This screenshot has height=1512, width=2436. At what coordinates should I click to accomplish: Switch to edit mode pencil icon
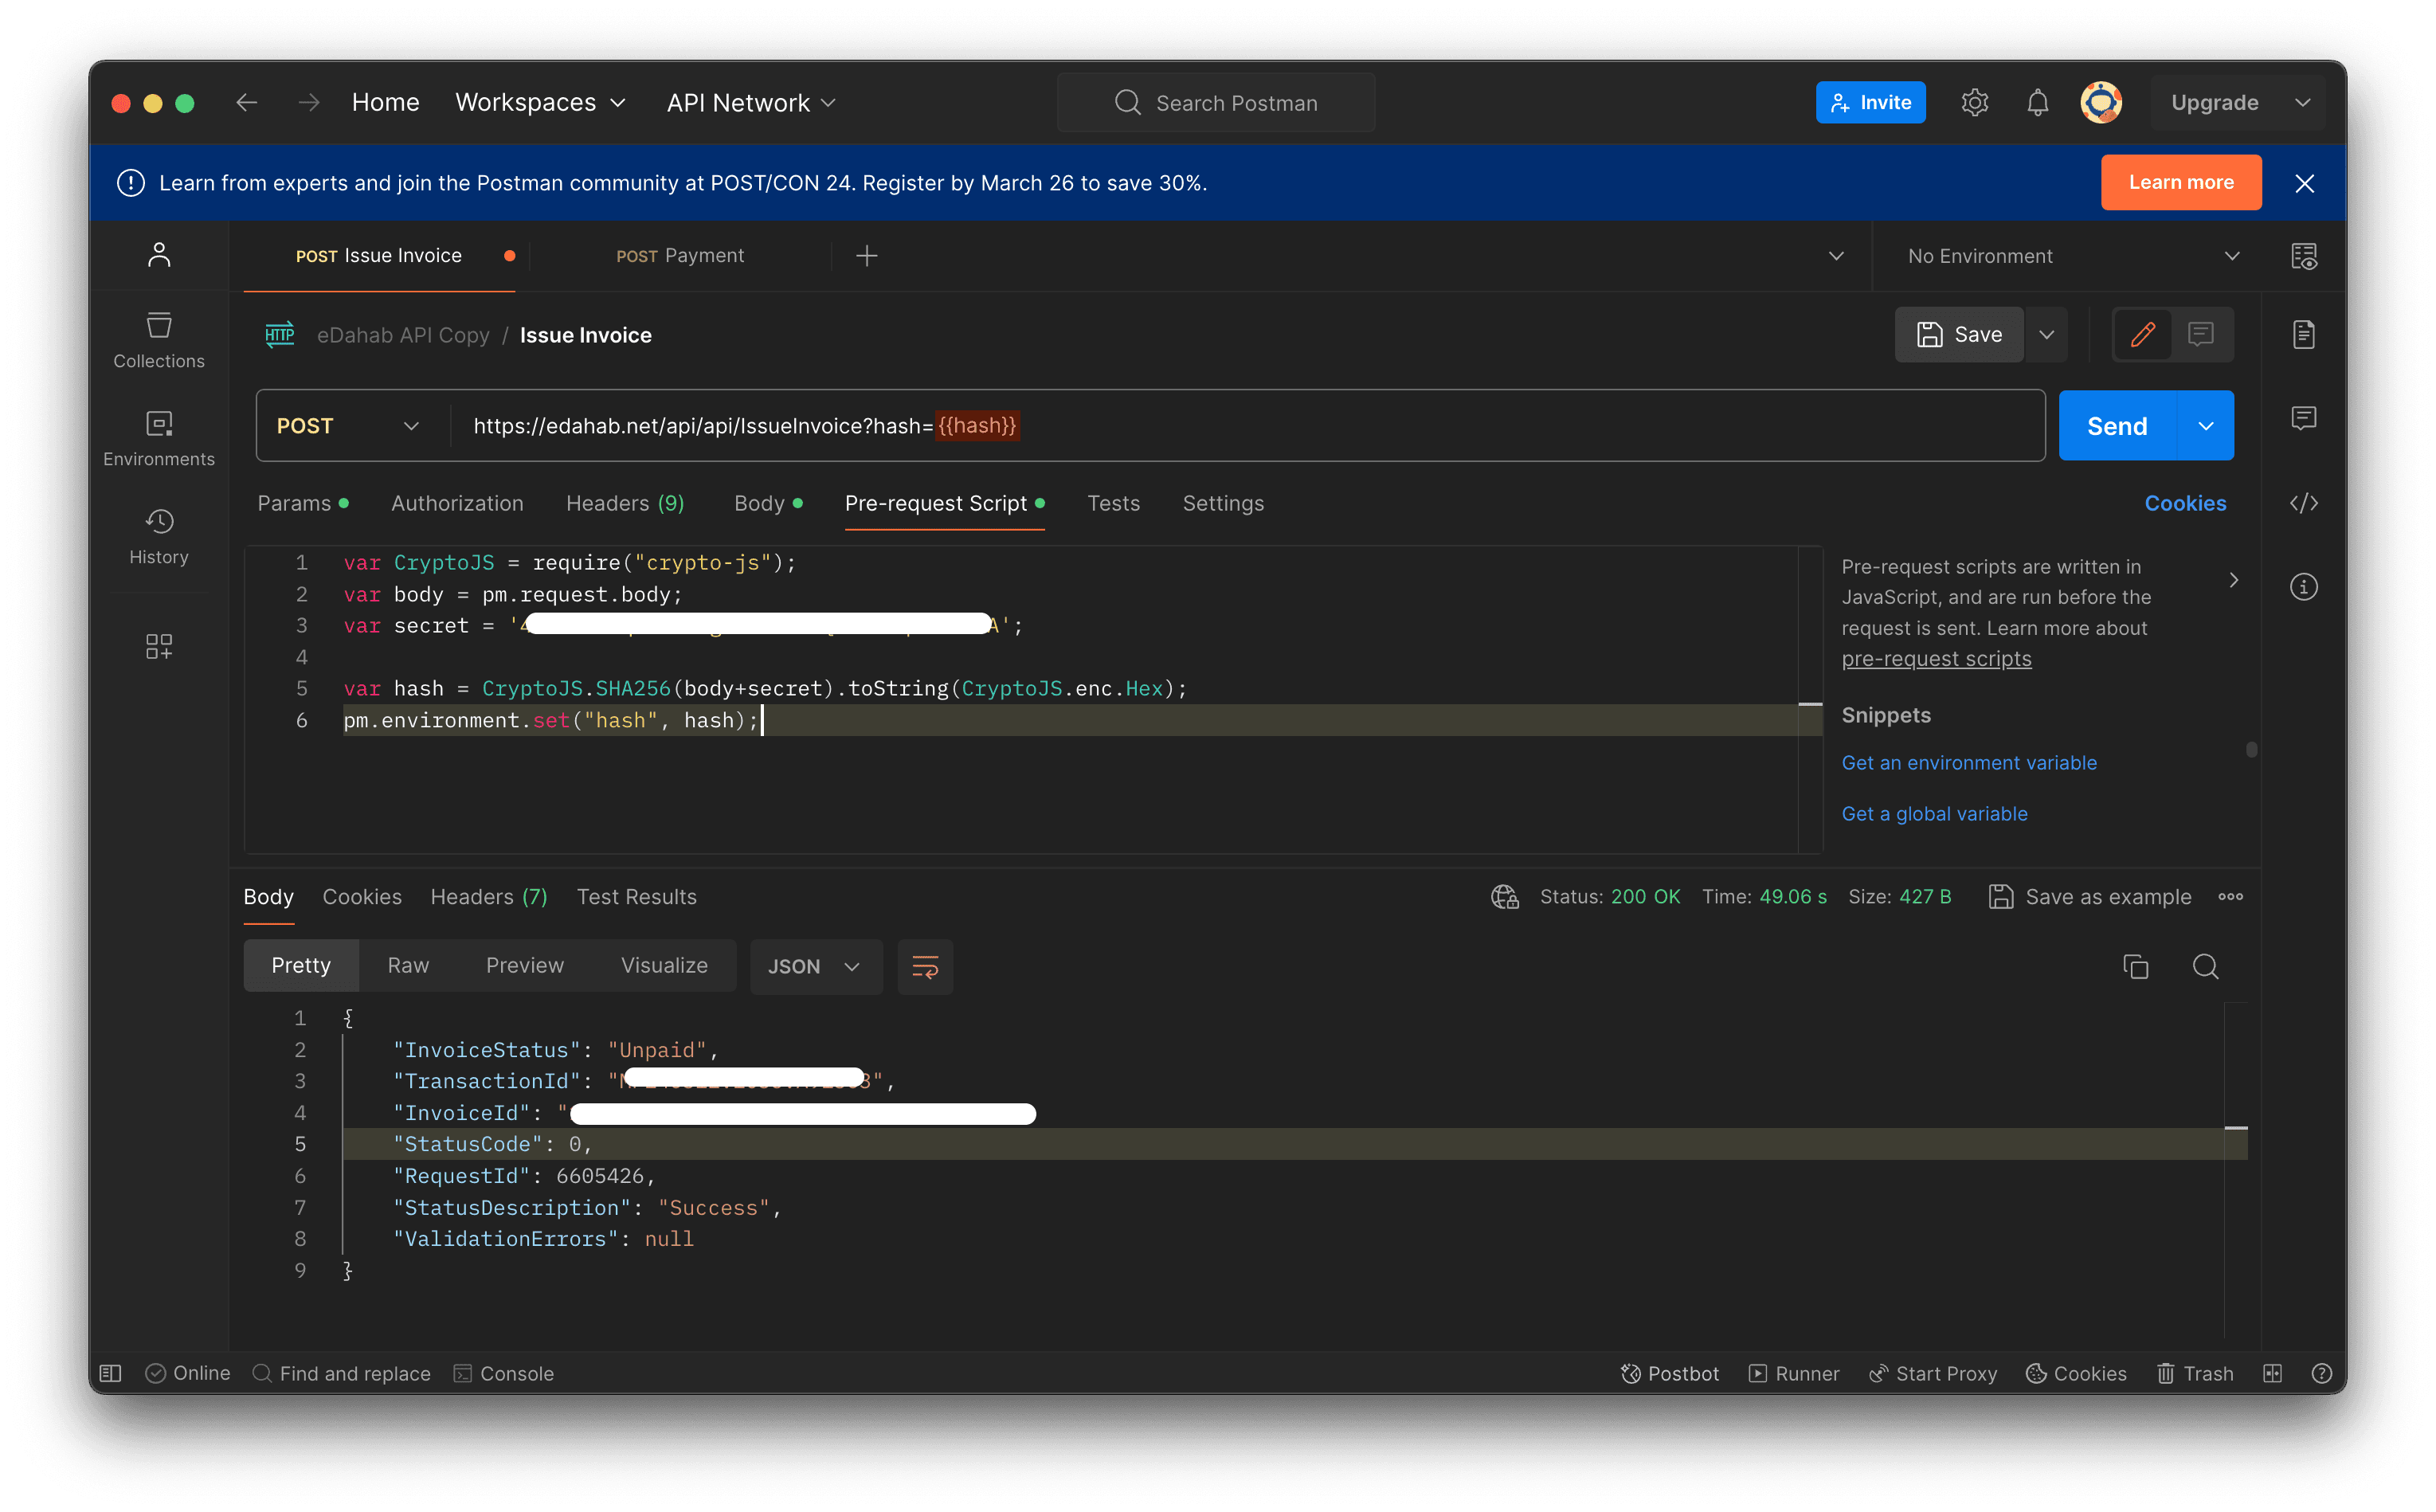click(x=2142, y=334)
